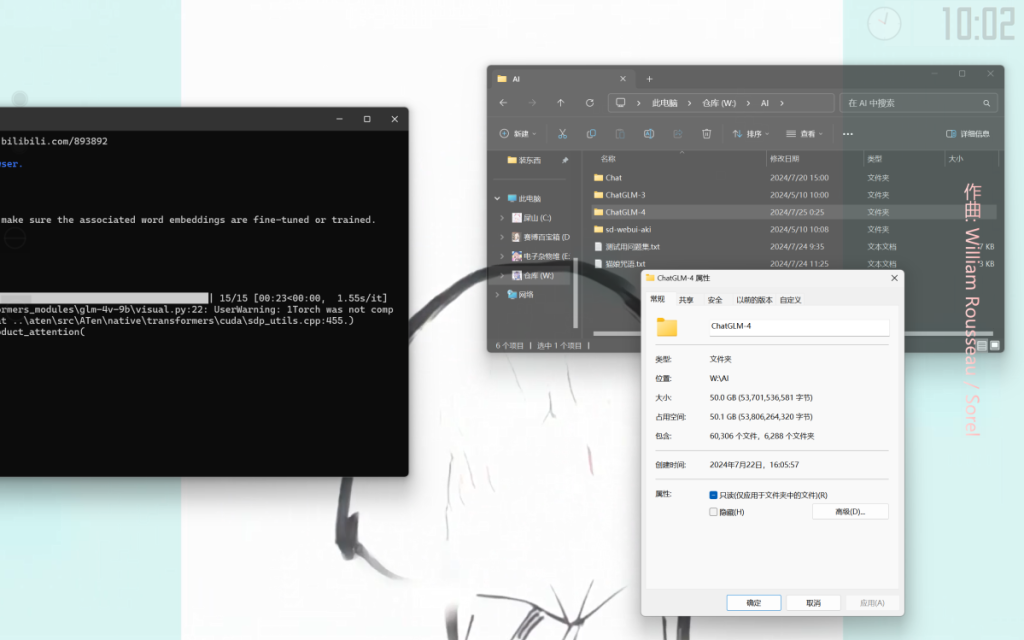Viewport: 1024px width, 640px height.
Task: Click the 高级(D)... button
Action: click(849, 512)
